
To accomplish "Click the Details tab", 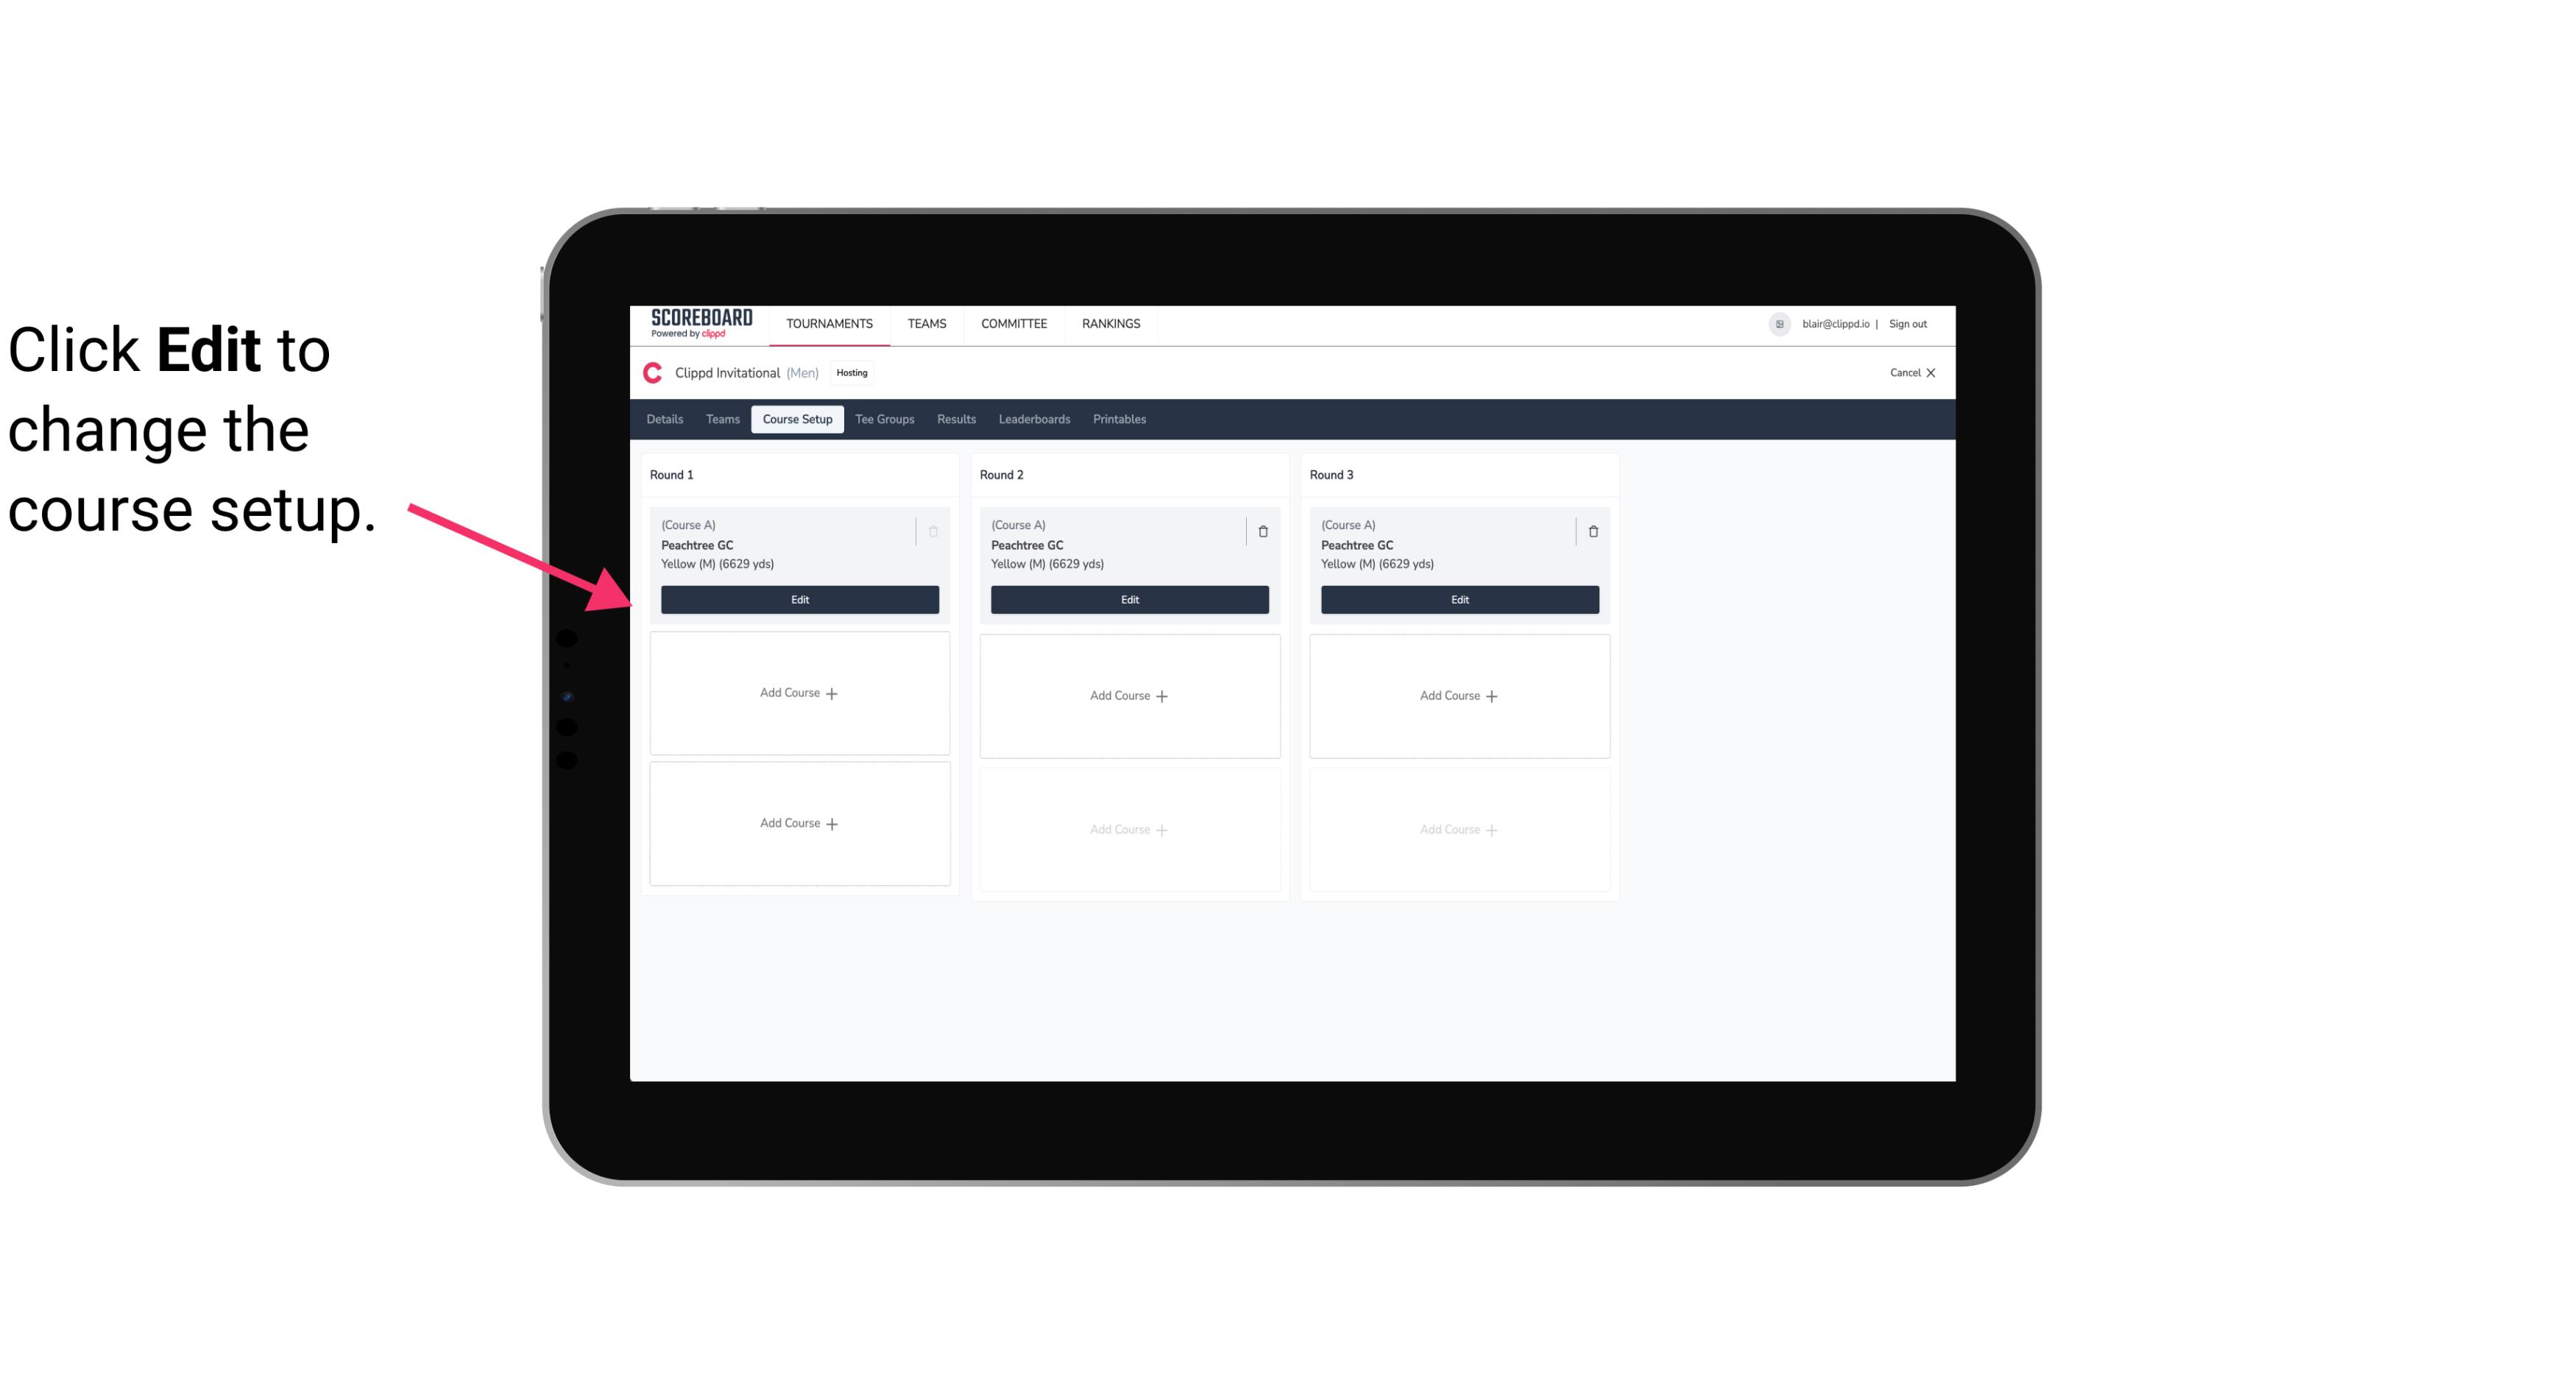I will pyautogui.click(x=667, y=418).
